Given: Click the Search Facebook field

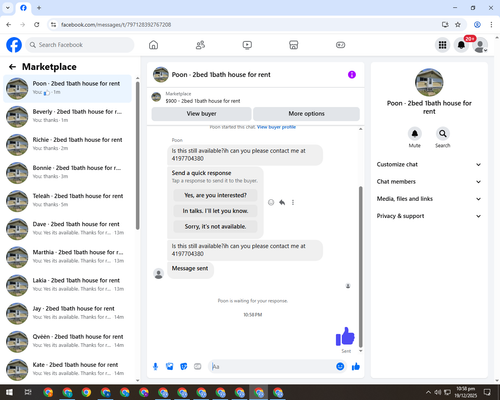Looking at the screenshot, I should pos(80,45).
